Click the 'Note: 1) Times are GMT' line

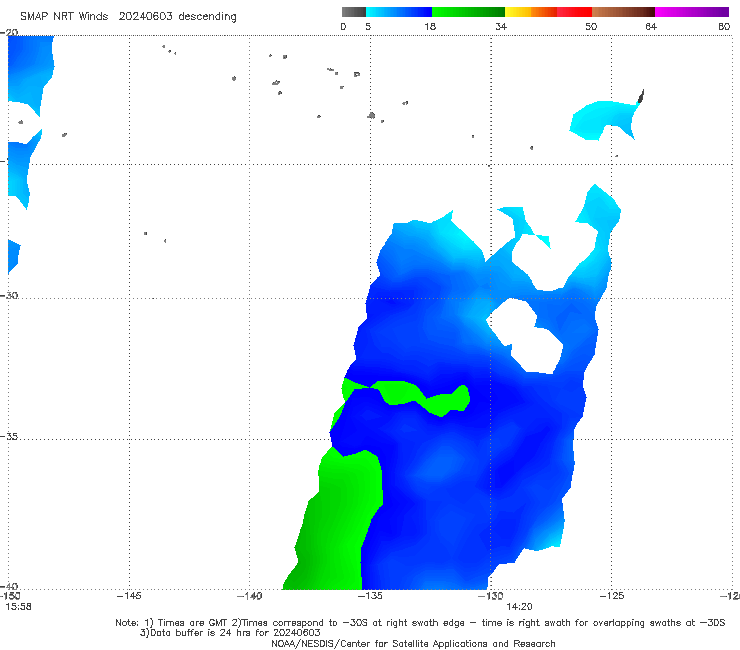420,623
